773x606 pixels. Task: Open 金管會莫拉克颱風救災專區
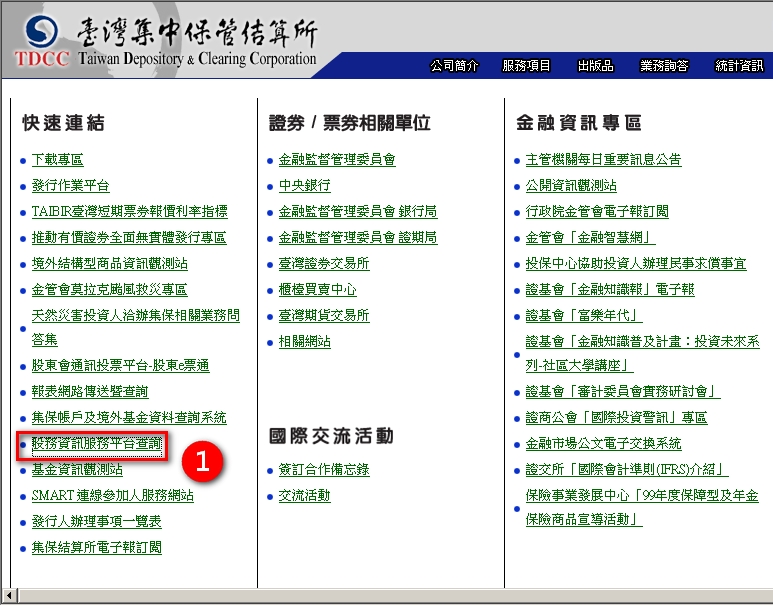tap(109, 289)
